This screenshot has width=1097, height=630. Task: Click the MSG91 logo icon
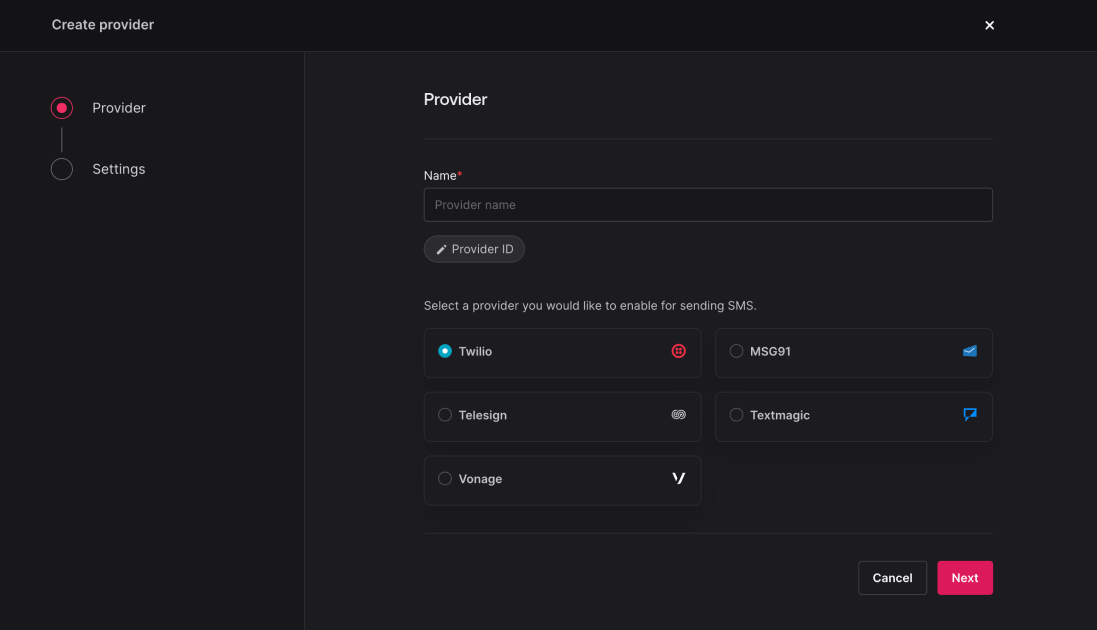[x=970, y=351]
